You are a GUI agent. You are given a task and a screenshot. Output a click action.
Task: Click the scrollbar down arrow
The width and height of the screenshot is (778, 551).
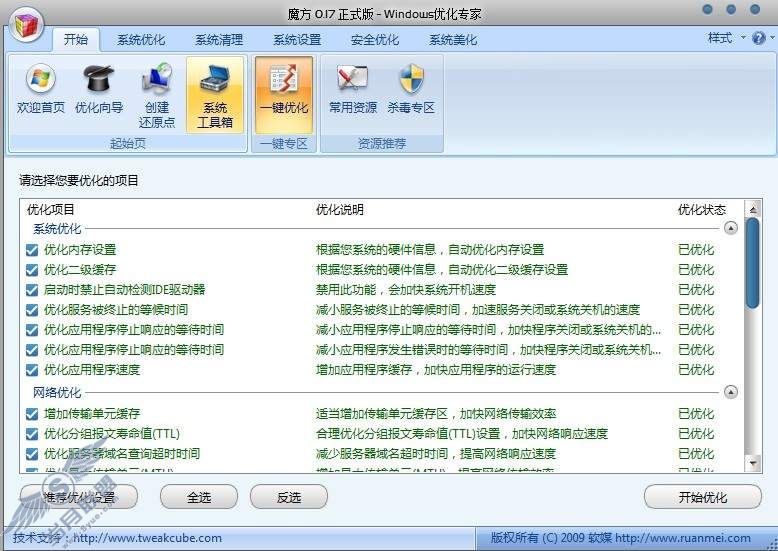tap(753, 464)
